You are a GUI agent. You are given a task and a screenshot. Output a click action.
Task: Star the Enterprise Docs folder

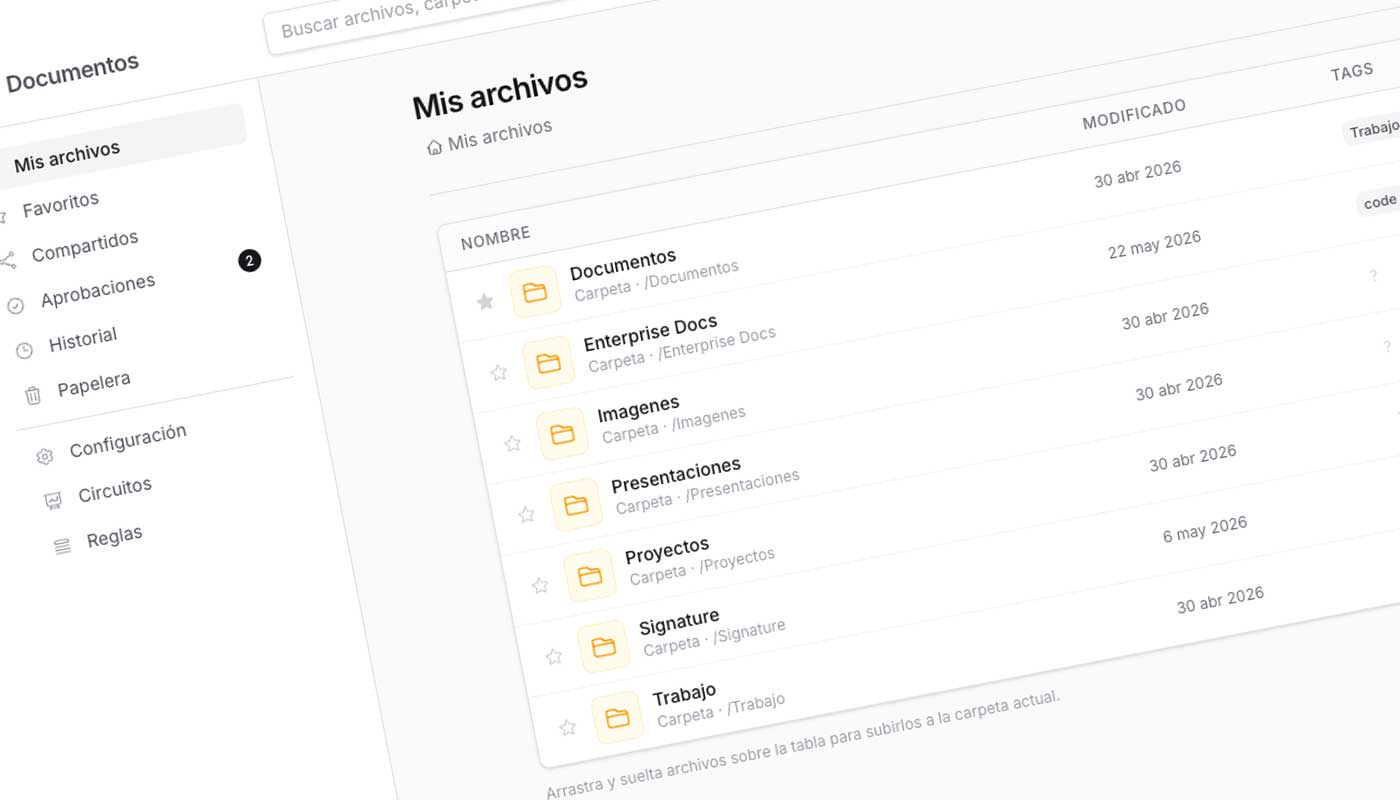(499, 372)
